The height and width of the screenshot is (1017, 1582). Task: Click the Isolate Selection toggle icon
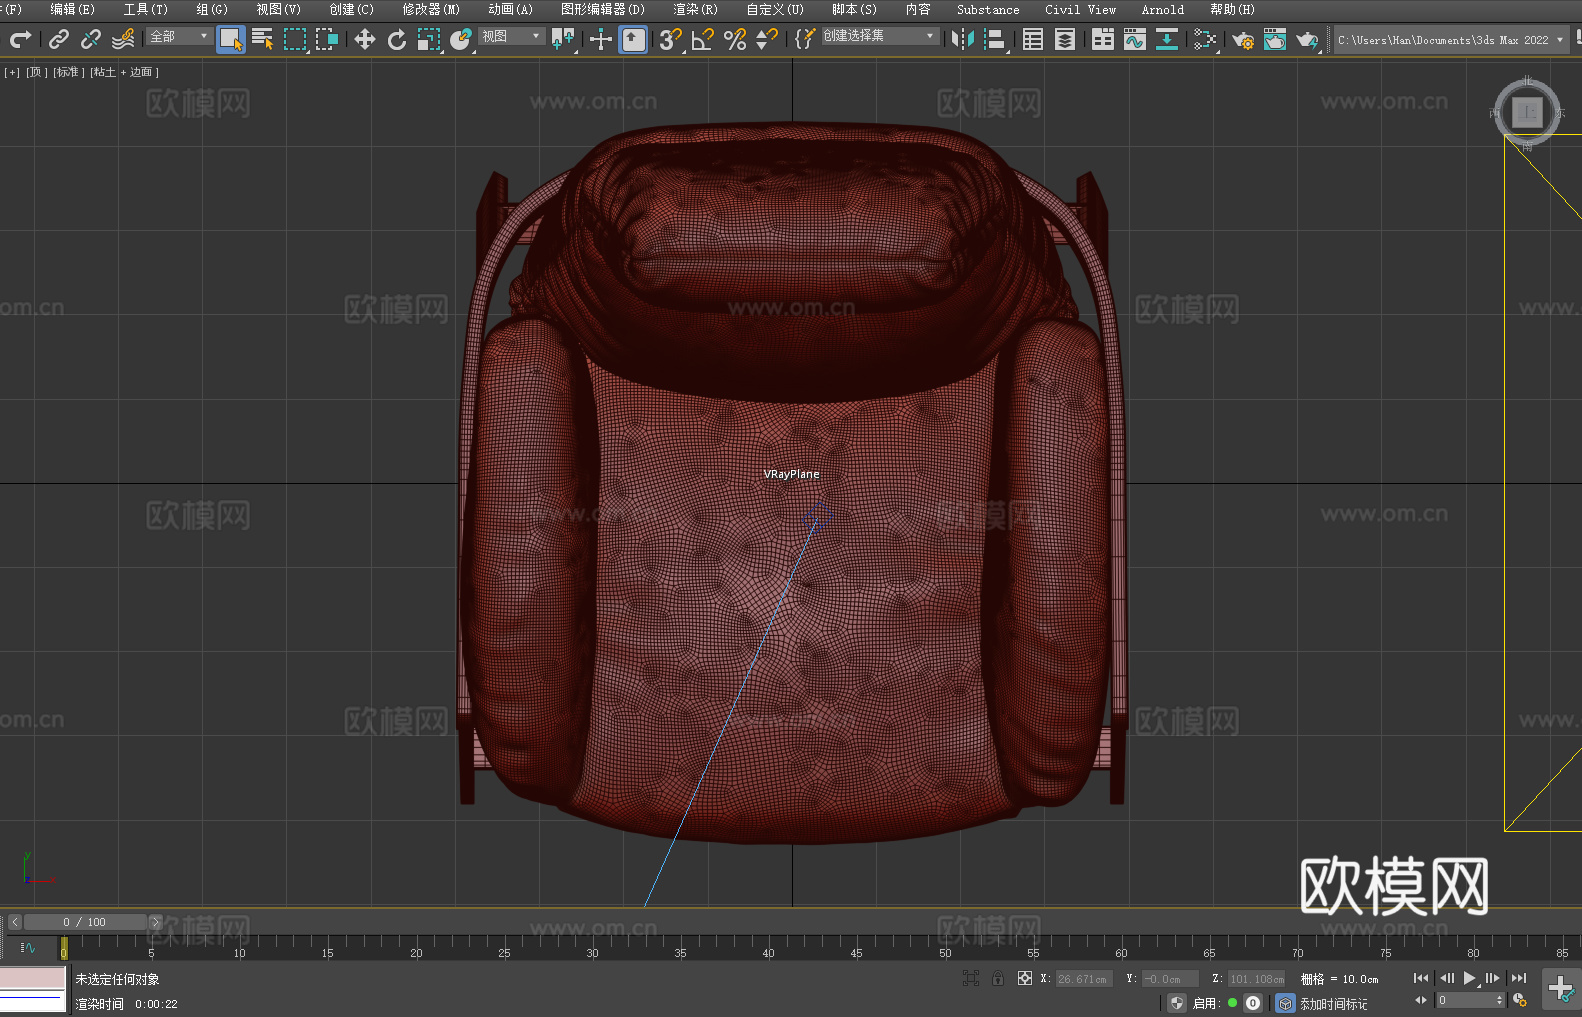click(970, 978)
